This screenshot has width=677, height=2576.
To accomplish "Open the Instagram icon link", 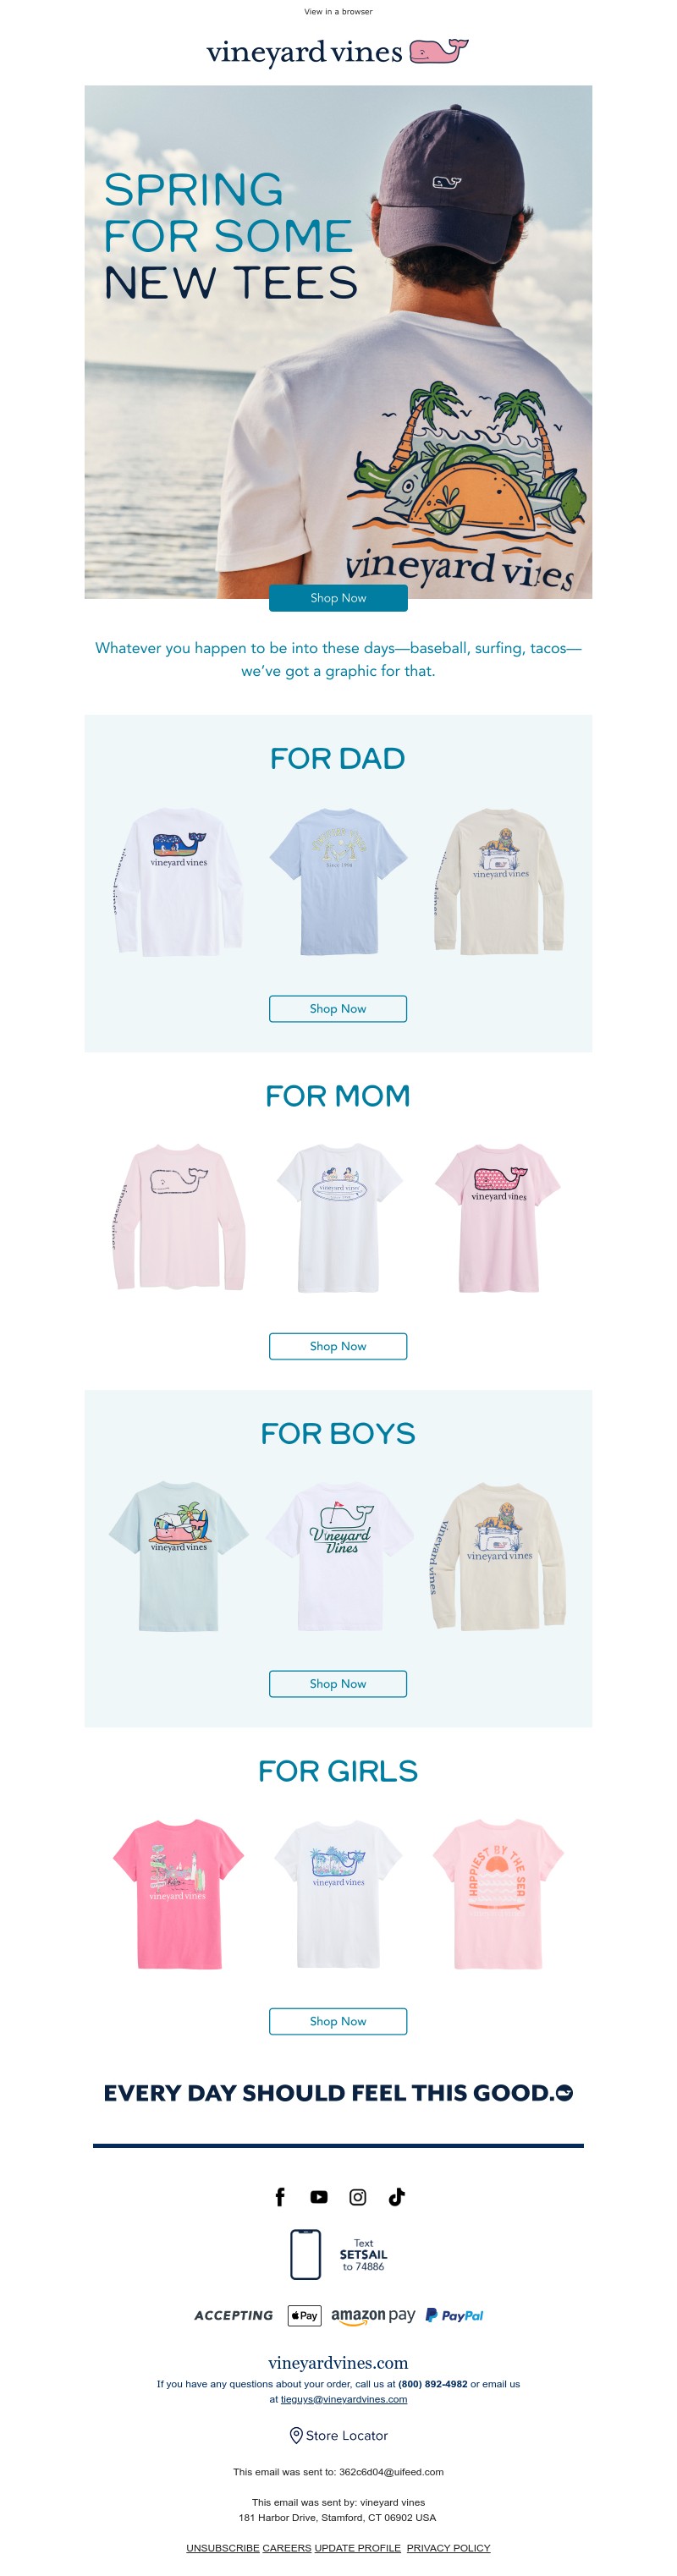I will coord(358,2197).
